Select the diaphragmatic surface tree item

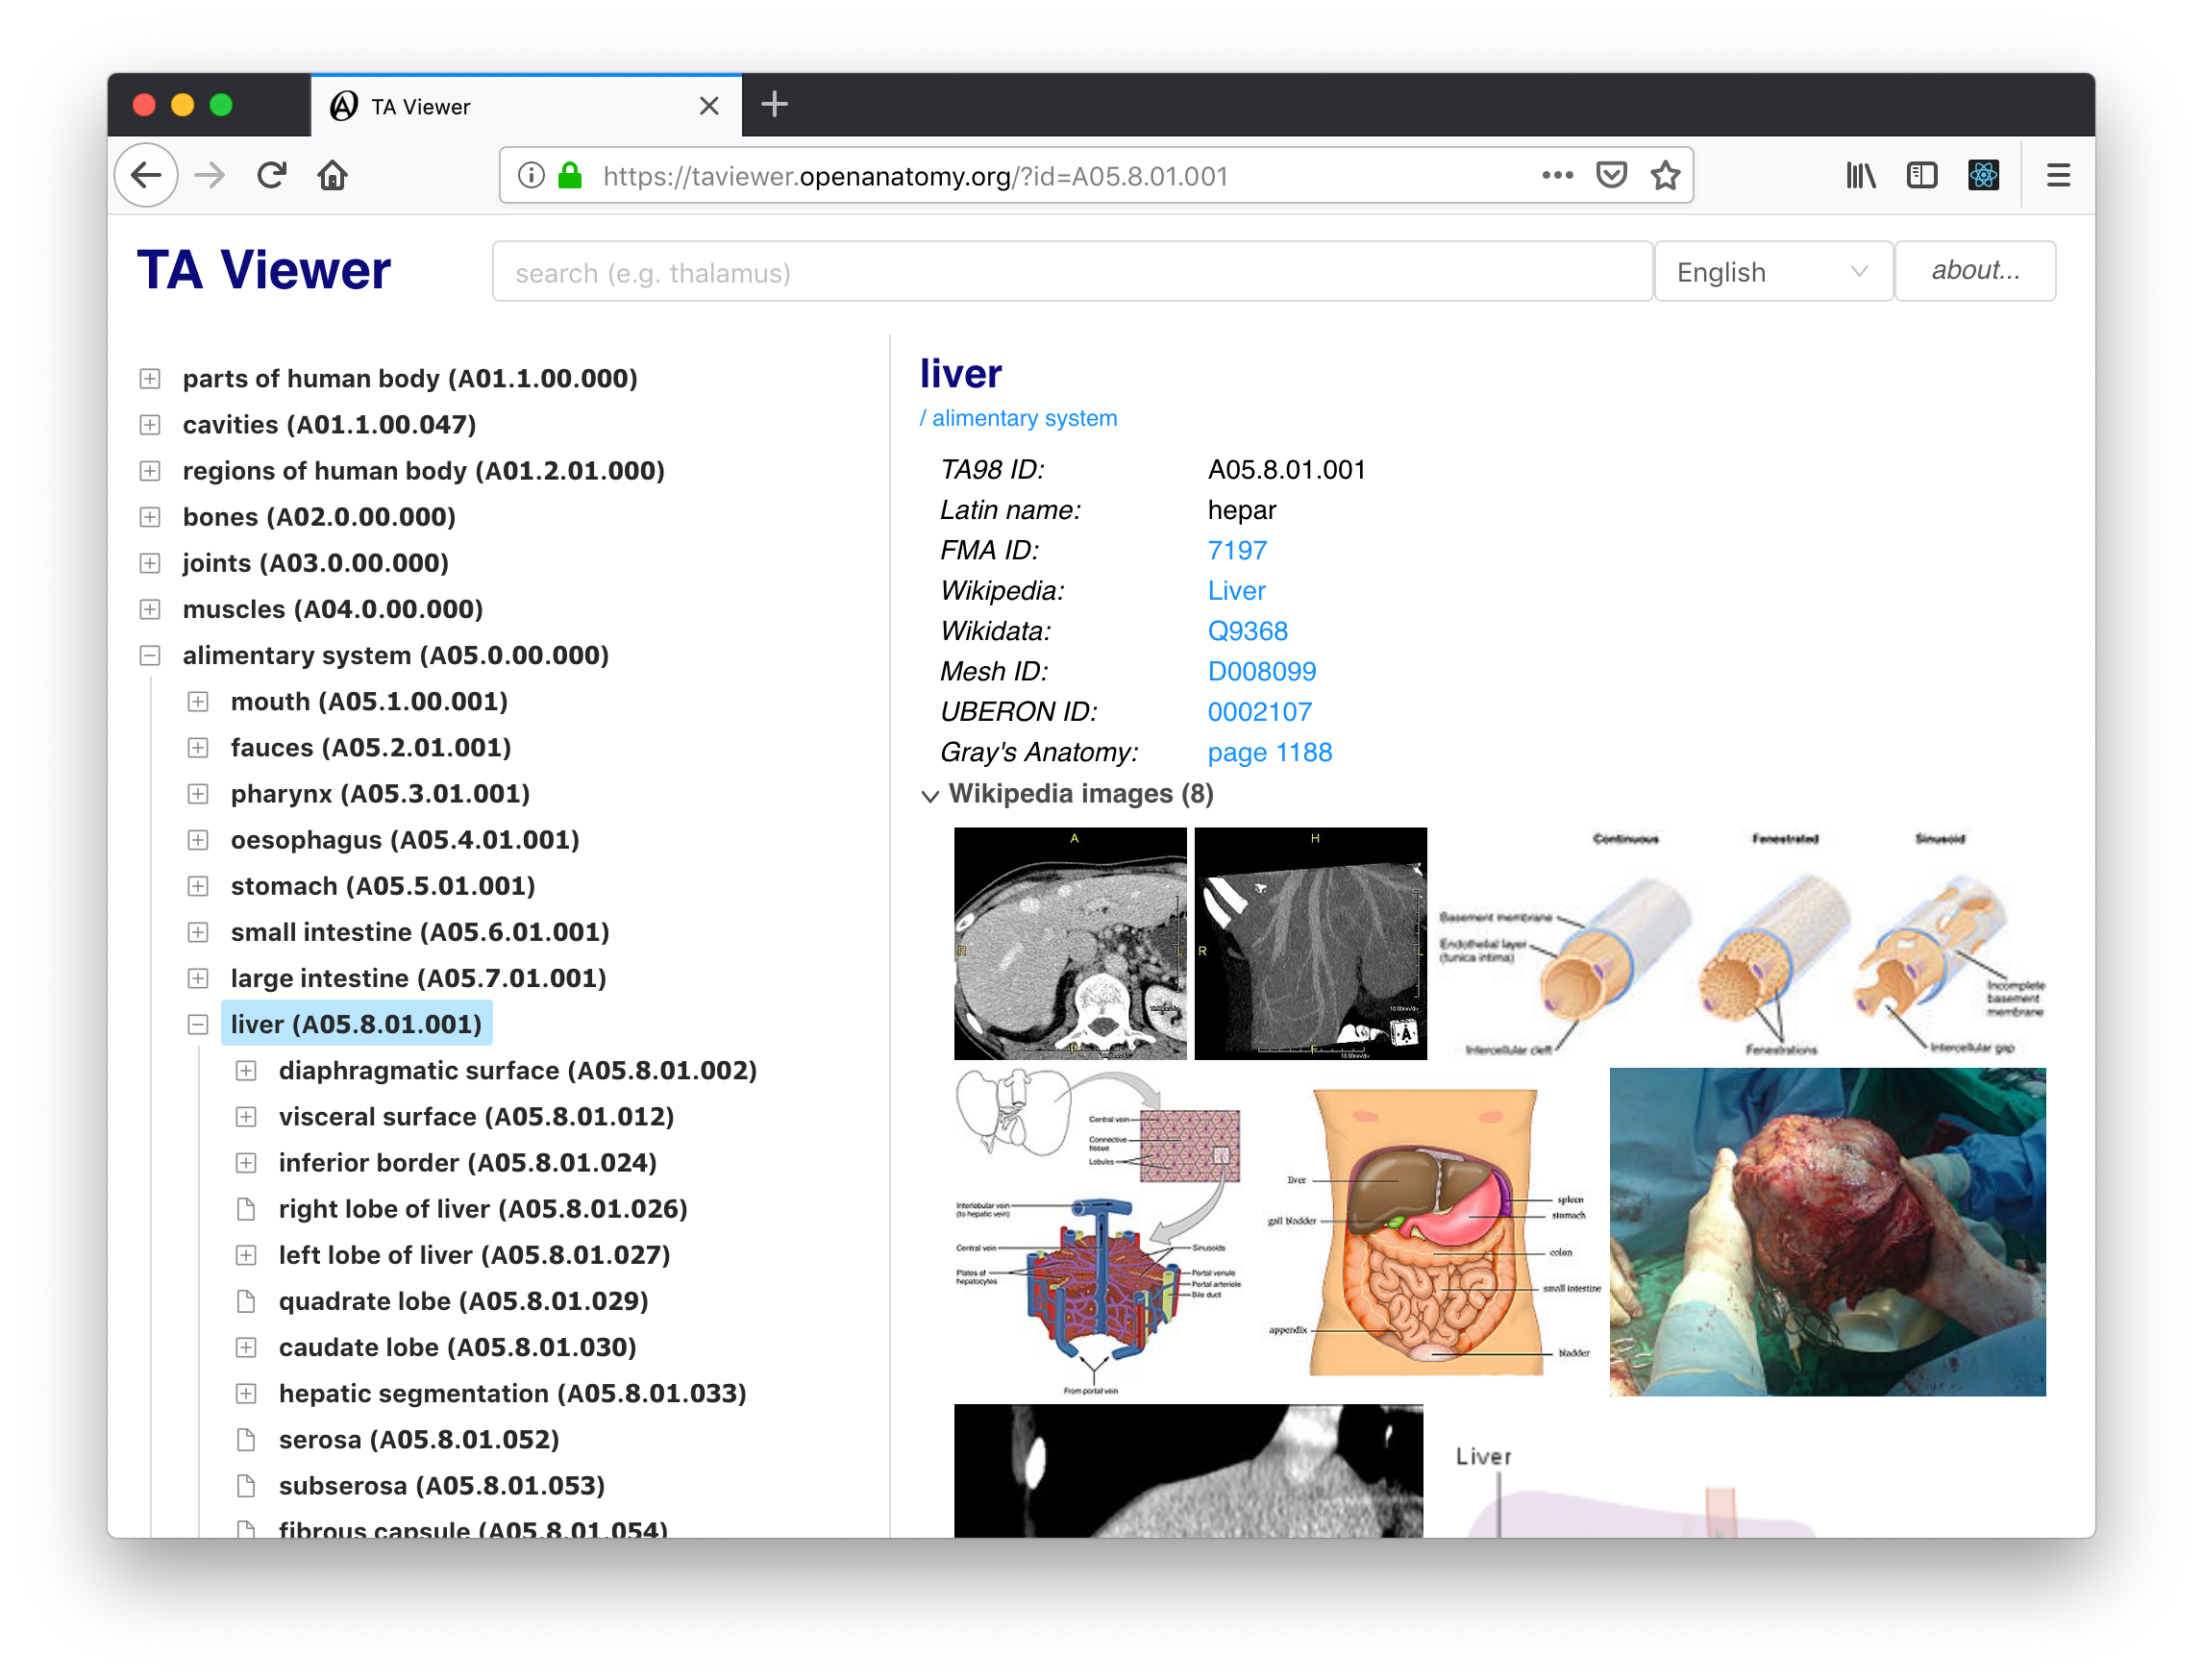(x=519, y=1070)
